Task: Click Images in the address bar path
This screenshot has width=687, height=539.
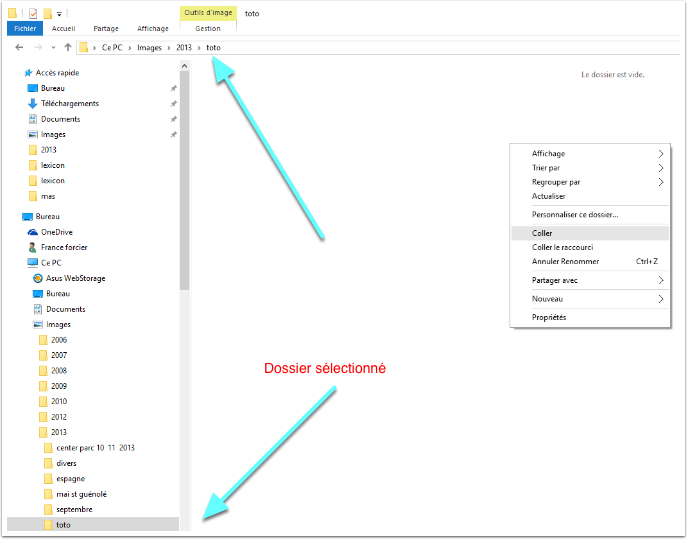Action: tap(149, 47)
